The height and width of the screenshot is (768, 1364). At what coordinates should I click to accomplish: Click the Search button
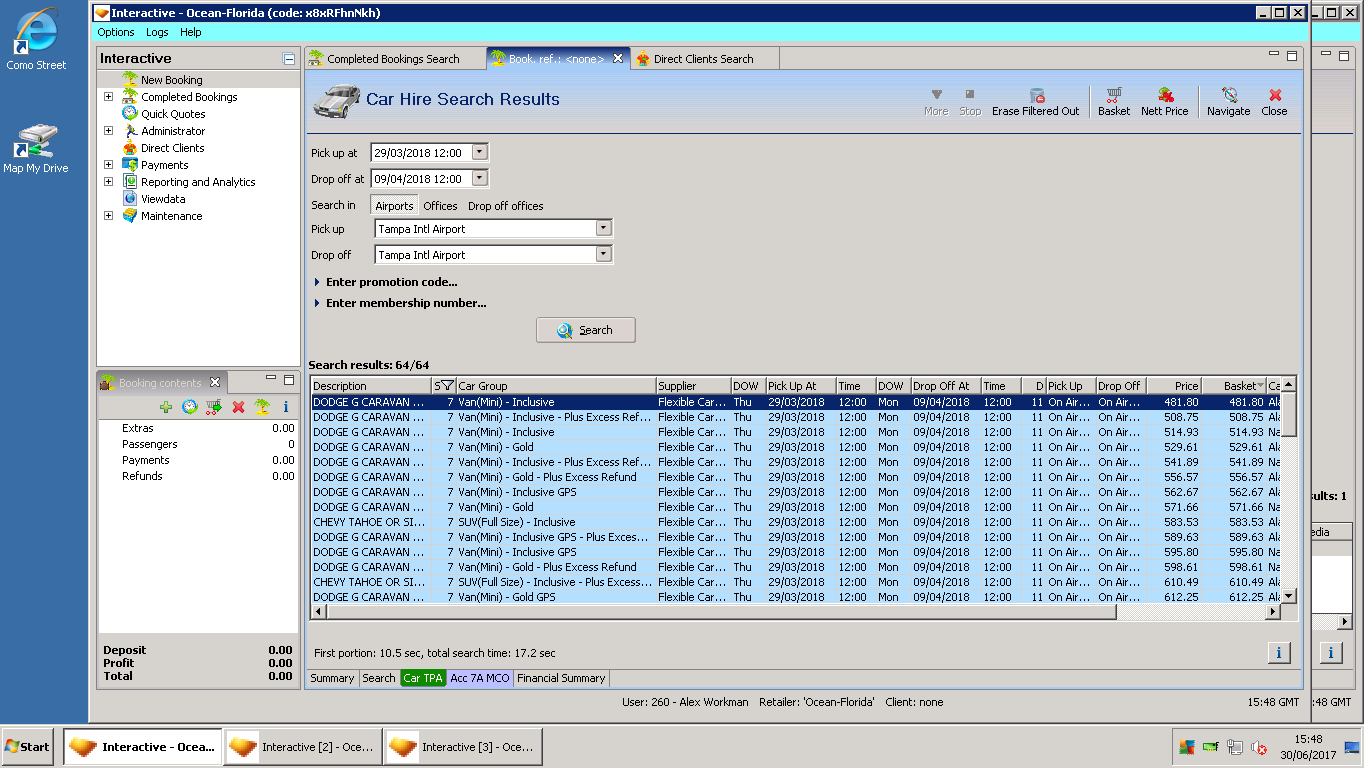586,330
